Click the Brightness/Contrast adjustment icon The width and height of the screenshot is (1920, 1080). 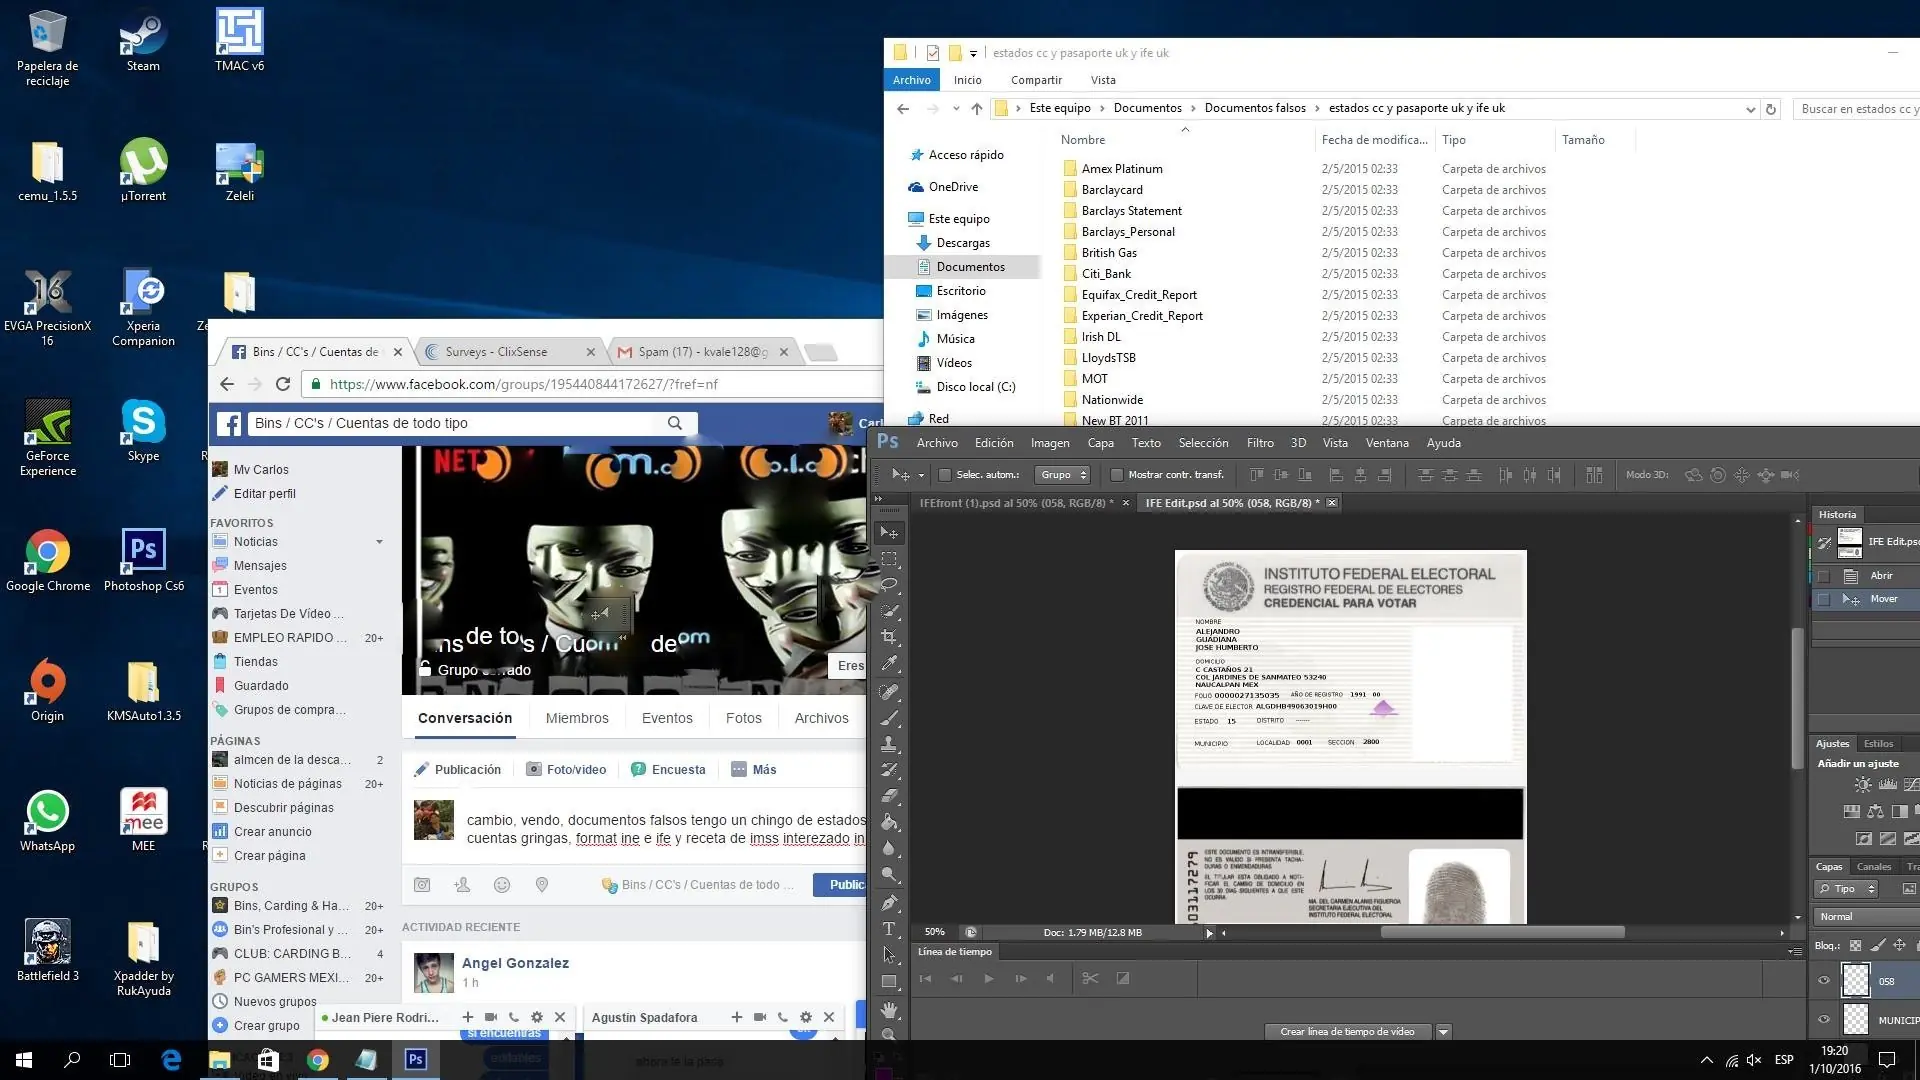pos(1862,785)
